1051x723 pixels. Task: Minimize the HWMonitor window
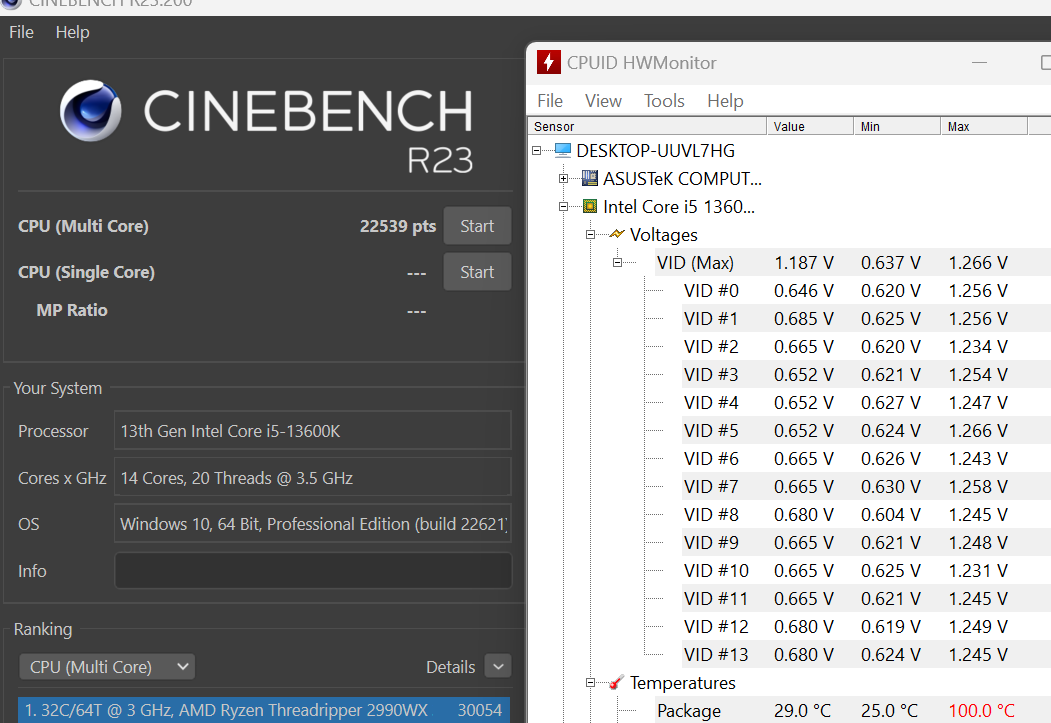(979, 62)
